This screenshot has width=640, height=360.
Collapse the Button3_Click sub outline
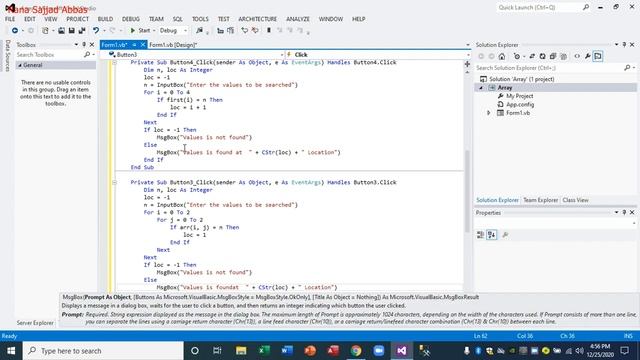pyautogui.click(x=115, y=182)
